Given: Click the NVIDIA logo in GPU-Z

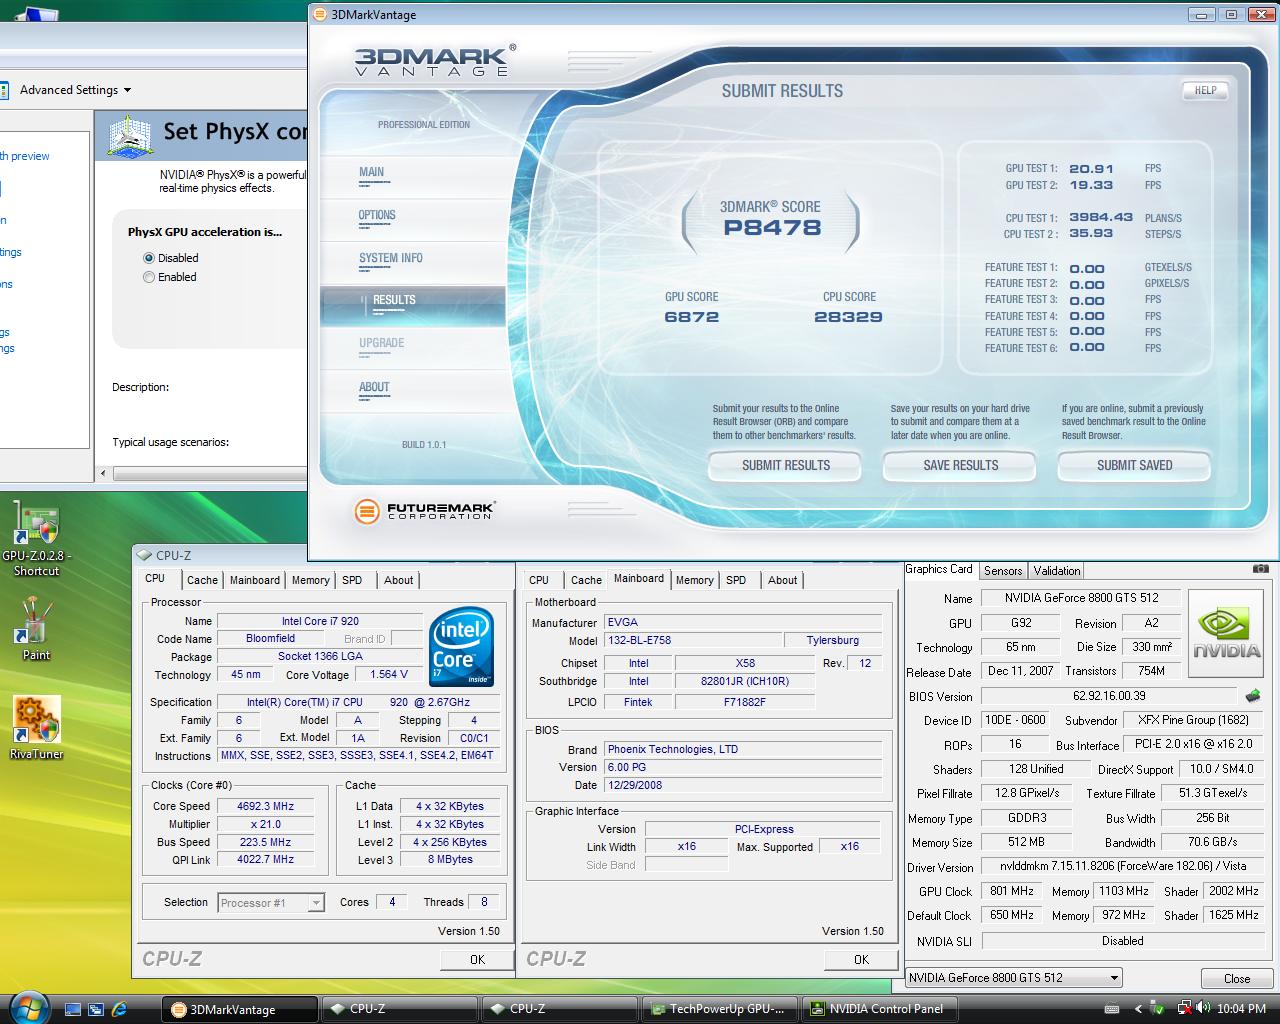Looking at the screenshot, I should pos(1227,632).
